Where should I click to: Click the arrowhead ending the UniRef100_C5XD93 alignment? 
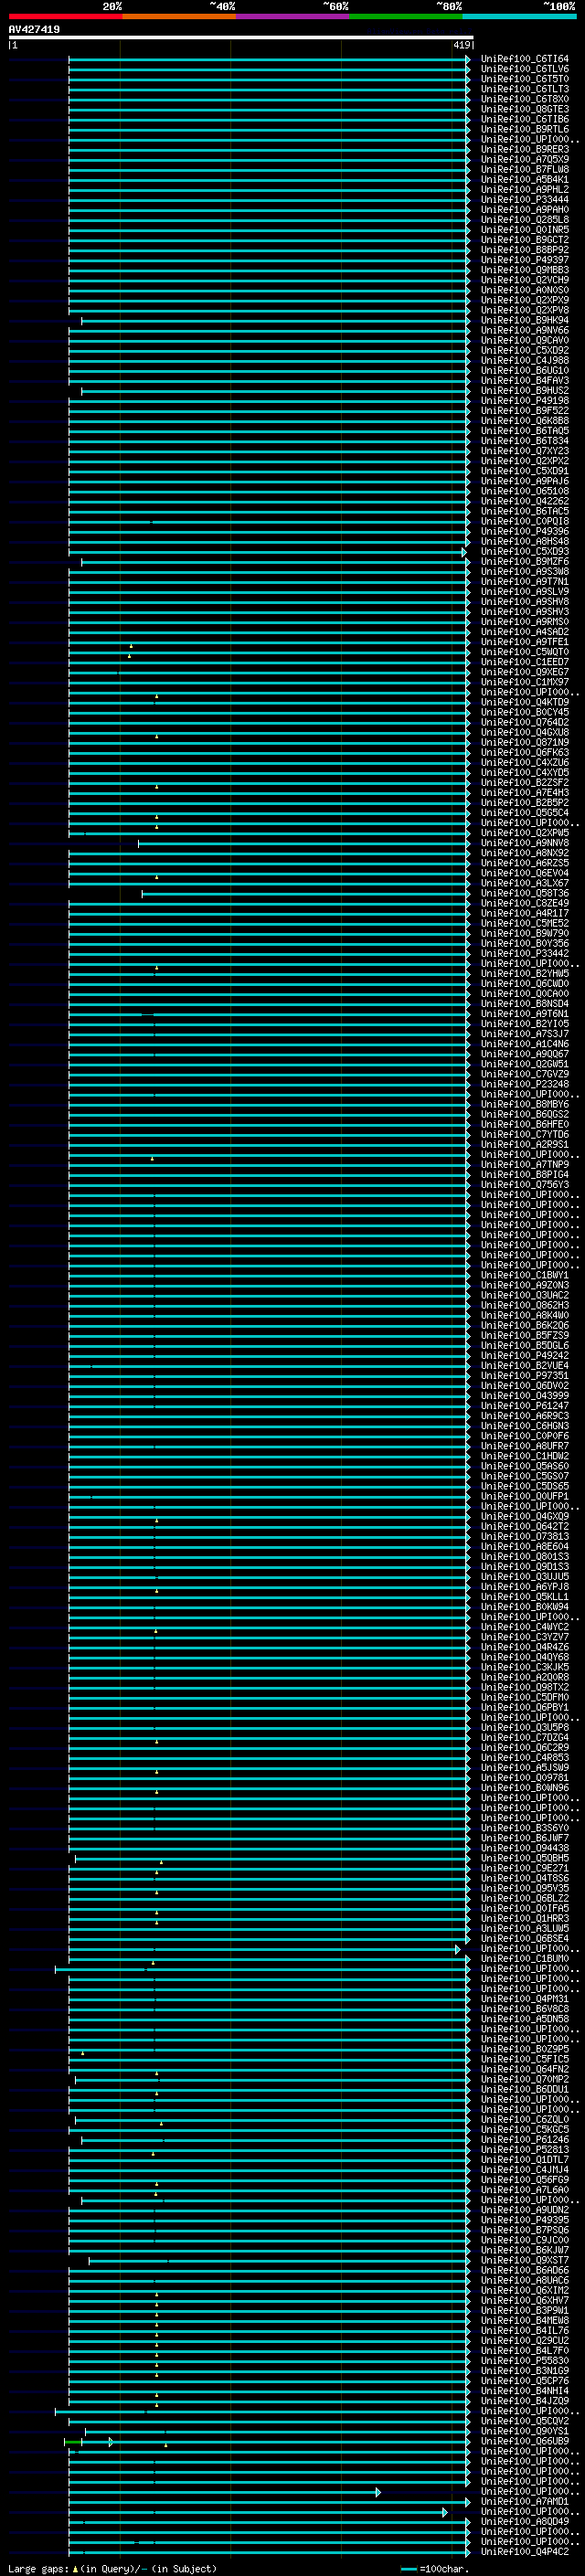(x=464, y=552)
